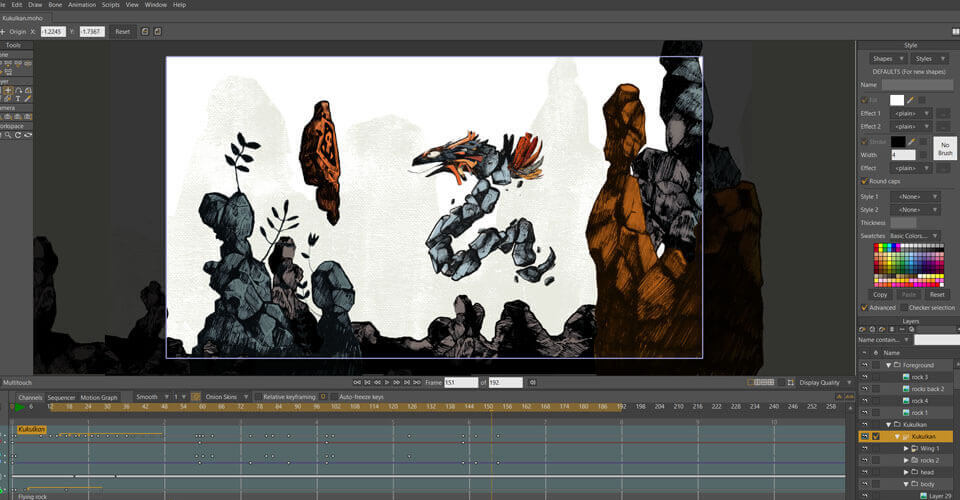Collapse the Foreground layer group
960x500 pixels.
coord(888,365)
